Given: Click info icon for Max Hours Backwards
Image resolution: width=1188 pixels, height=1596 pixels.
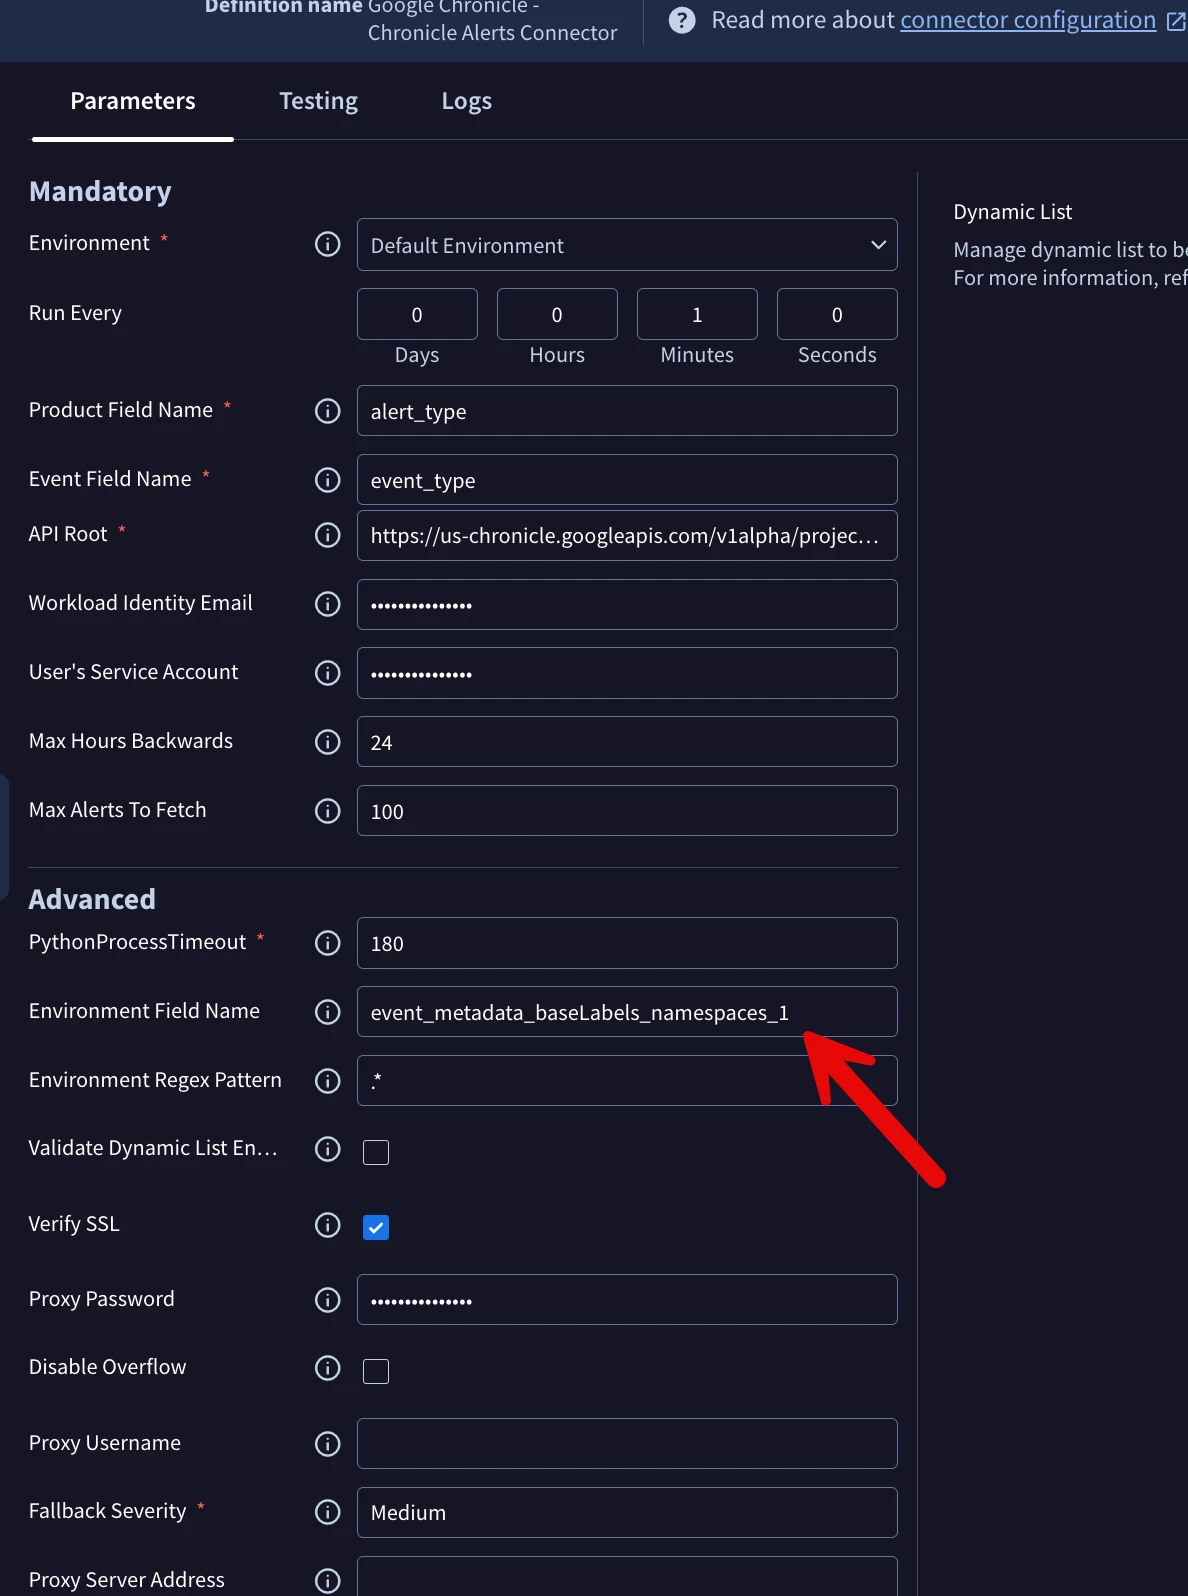Looking at the screenshot, I should click(x=328, y=742).
